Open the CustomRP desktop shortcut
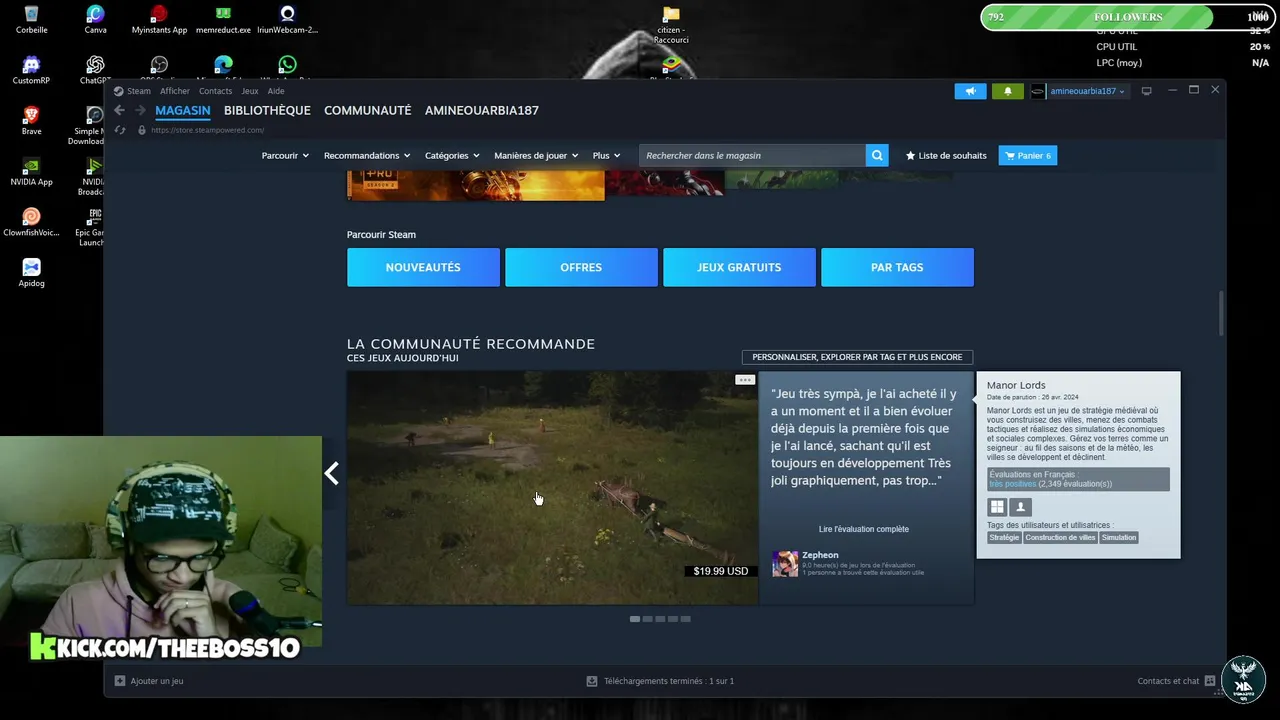Image resolution: width=1280 pixels, height=720 pixels. point(31,70)
